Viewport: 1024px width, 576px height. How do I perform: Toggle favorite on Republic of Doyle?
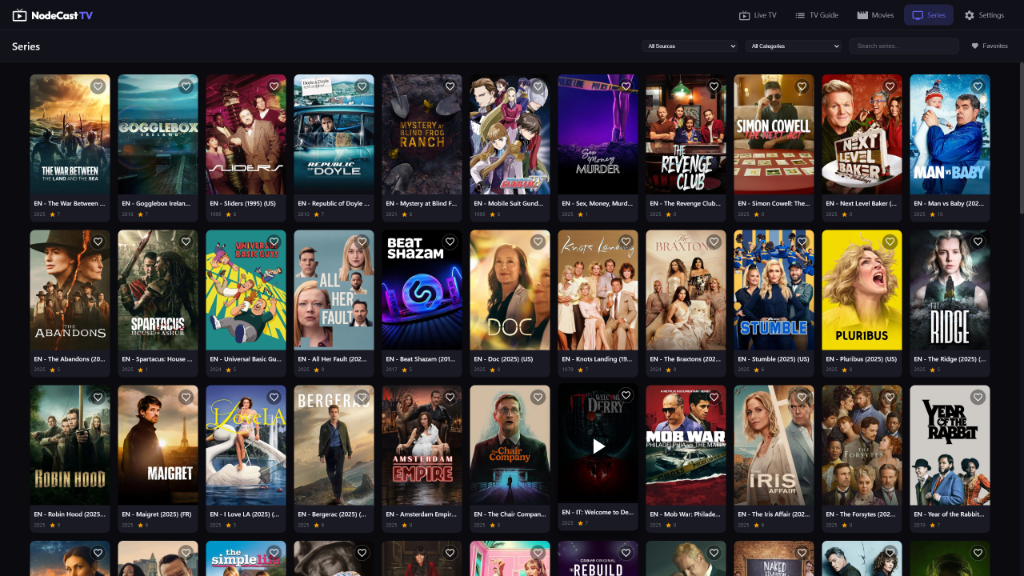362,86
